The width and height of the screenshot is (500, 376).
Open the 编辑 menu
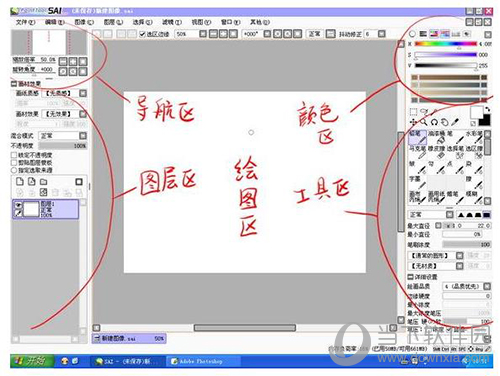click(55, 22)
